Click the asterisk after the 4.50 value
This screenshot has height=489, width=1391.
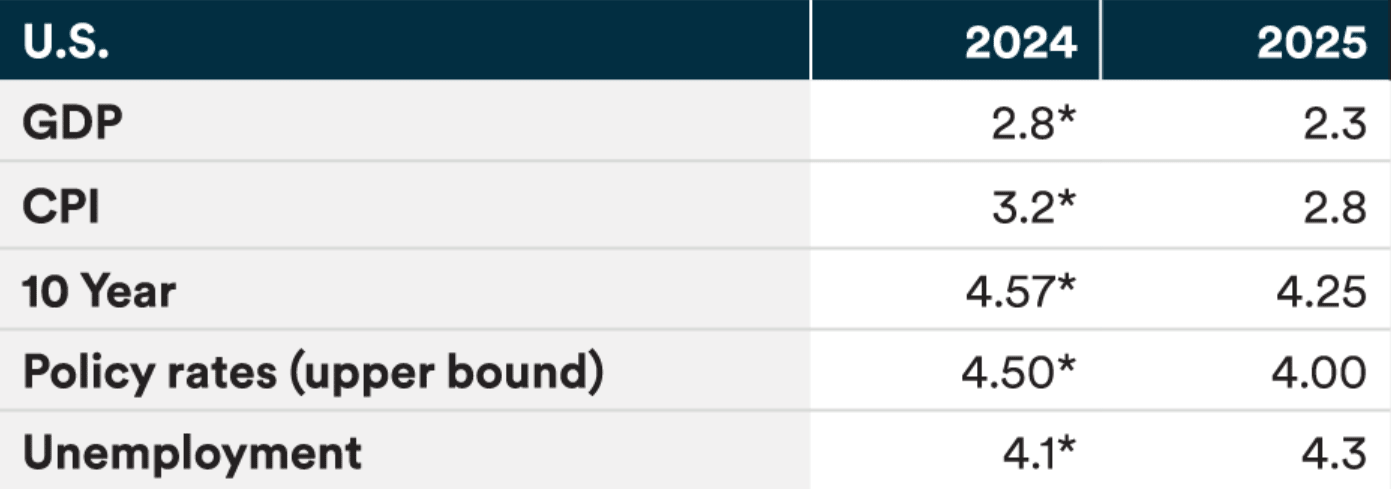1066,364
